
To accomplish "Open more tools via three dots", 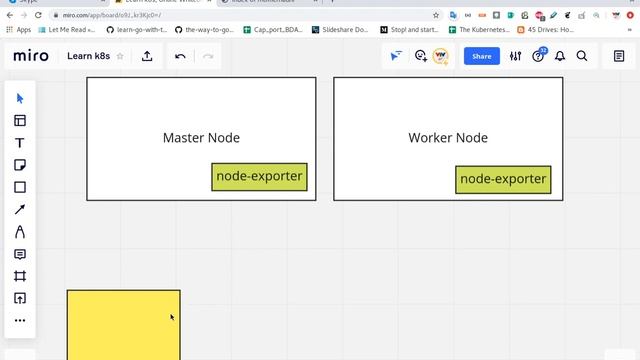I will tap(20, 320).
